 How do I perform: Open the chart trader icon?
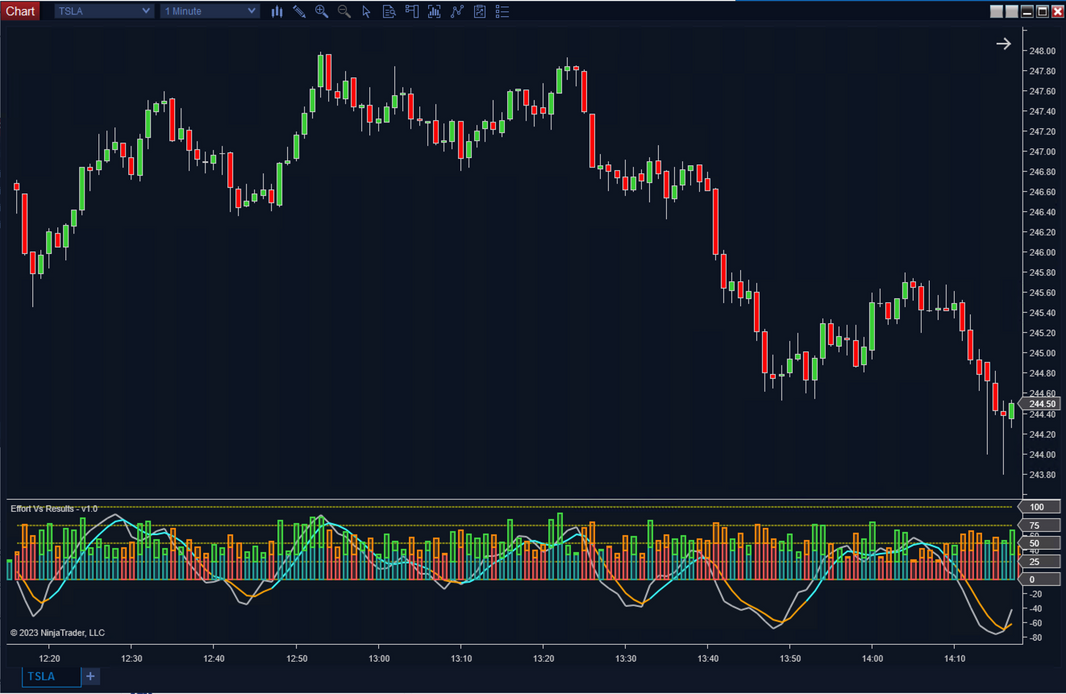pyautogui.click(x=411, y=12)
